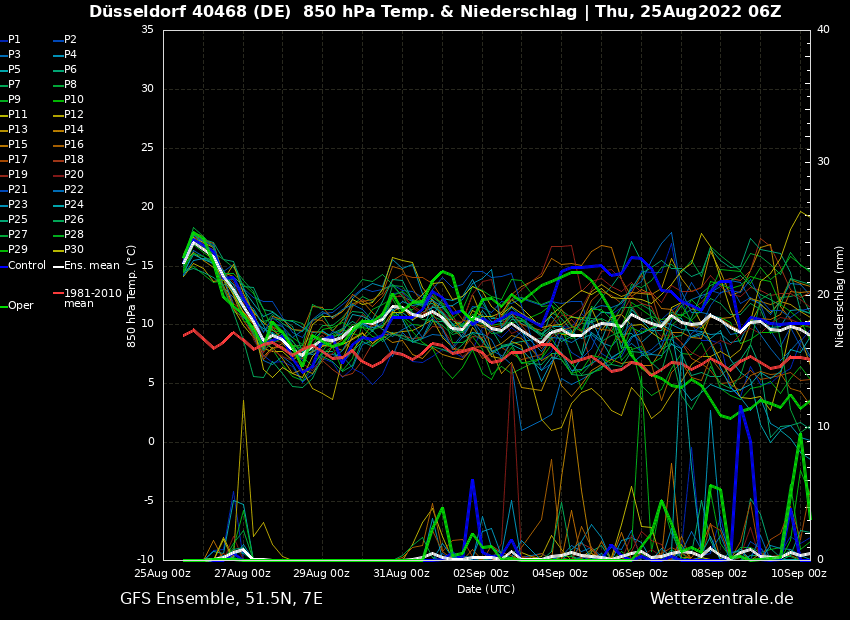Click the P10 legend entry

pos(73,100)
